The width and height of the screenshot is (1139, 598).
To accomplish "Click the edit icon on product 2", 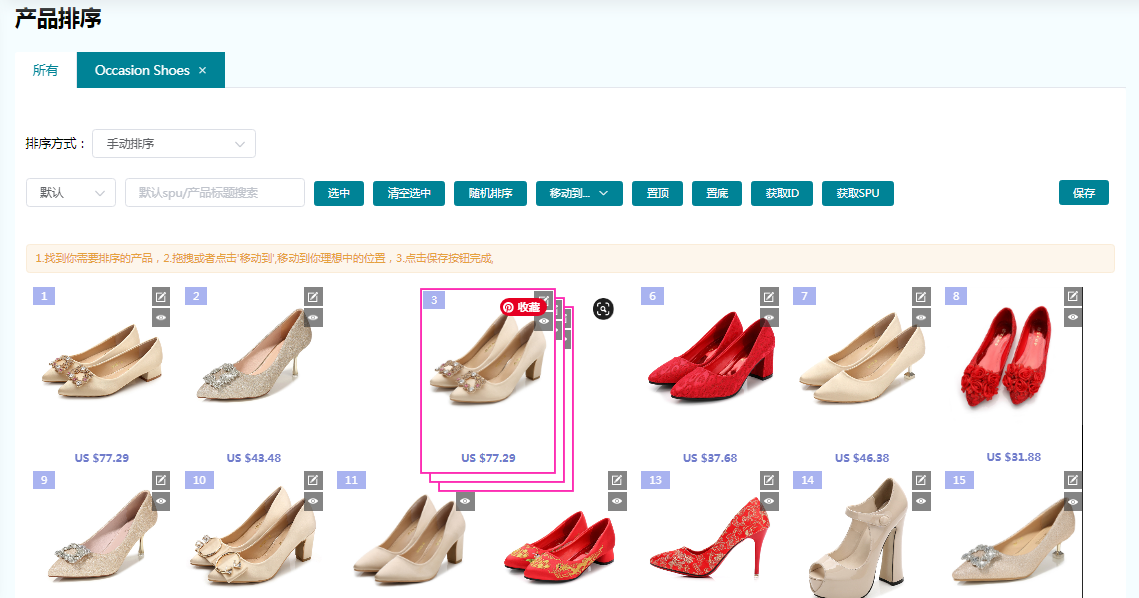I will click(x=313, y=296).
